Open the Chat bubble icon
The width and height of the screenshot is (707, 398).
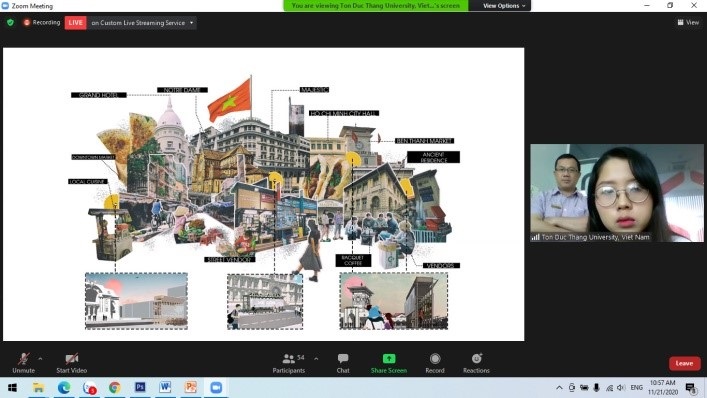point(343,359)
